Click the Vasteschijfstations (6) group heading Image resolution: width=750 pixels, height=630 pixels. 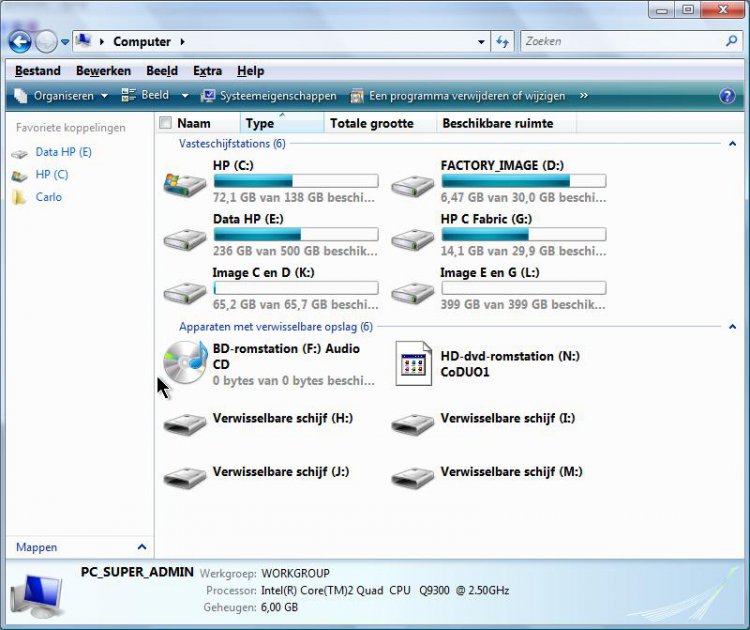(232, 144)
